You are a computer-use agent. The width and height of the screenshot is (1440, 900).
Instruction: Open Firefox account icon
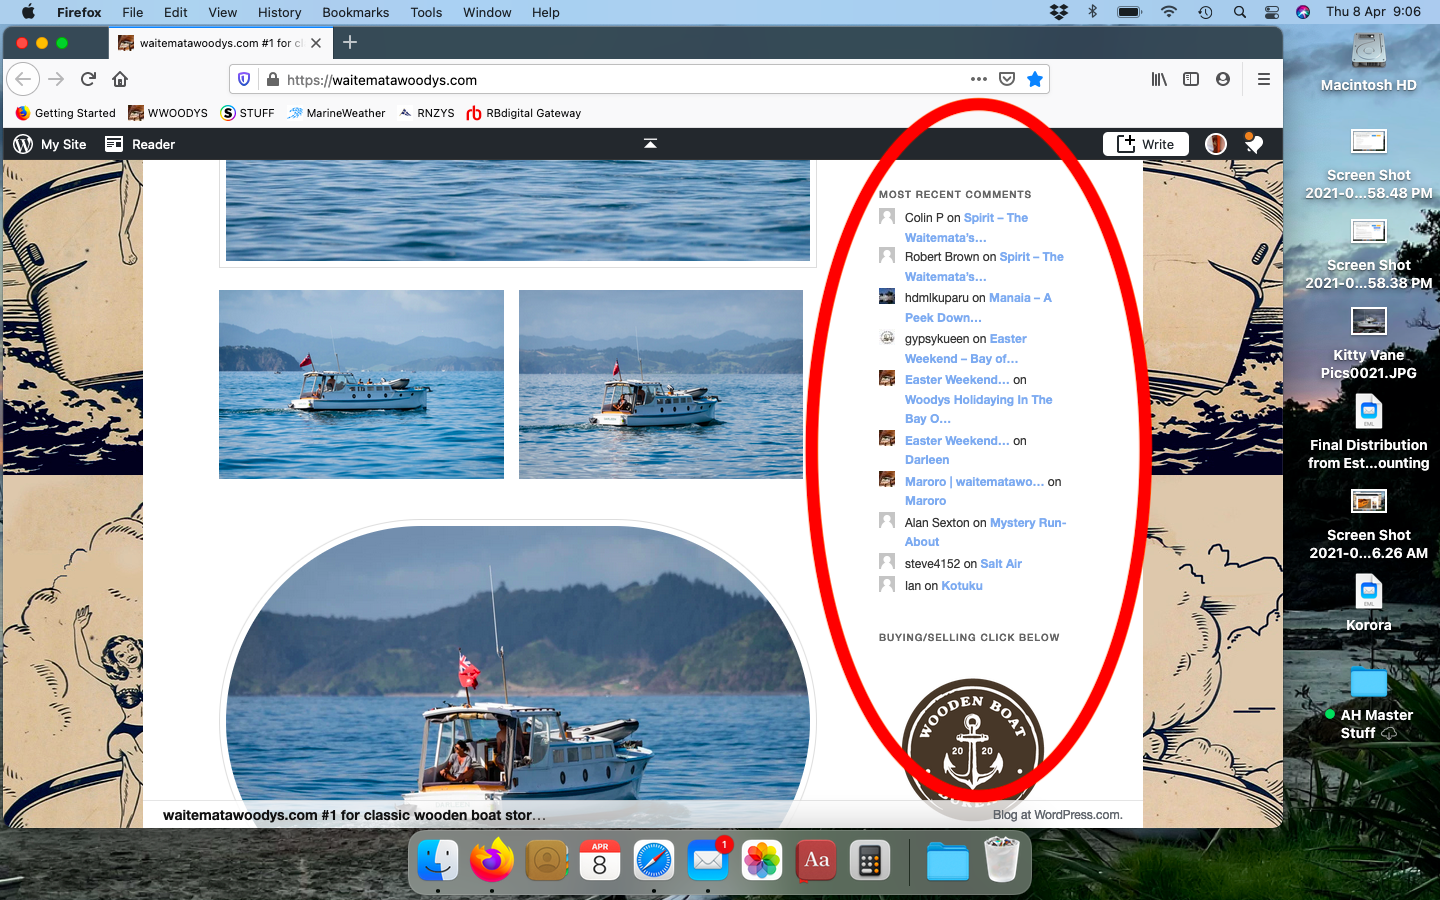coord(1223,79)
